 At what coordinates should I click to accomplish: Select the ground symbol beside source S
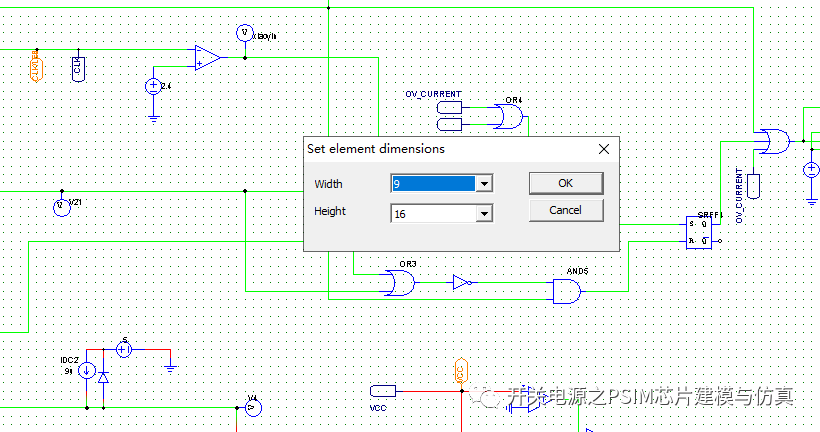[170, 368]
